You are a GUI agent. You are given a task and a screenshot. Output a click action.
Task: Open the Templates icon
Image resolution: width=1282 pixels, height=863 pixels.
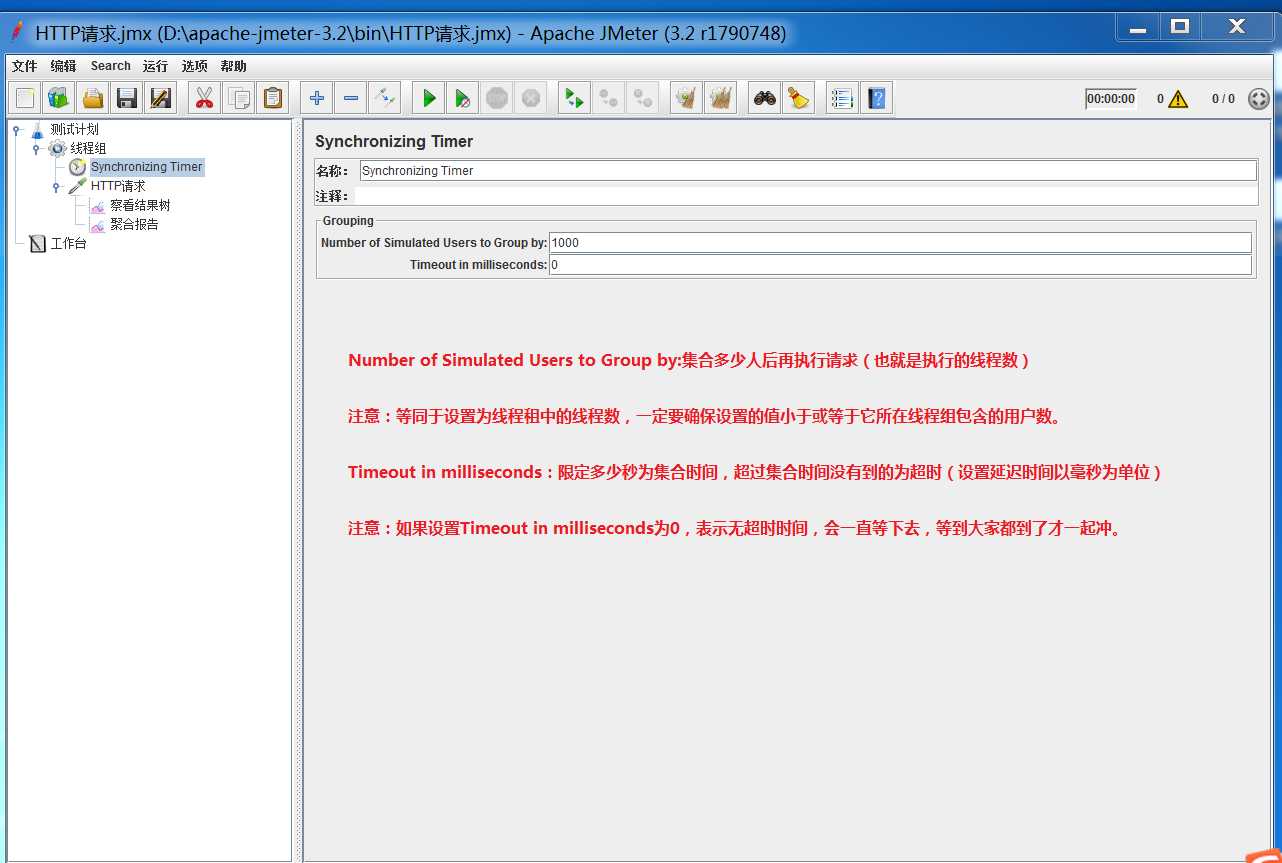click(x=59, y=98)
